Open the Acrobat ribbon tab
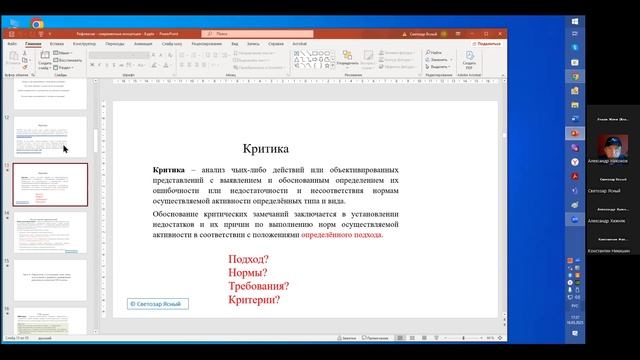This screenshot has width=640, height=360. 299,44
